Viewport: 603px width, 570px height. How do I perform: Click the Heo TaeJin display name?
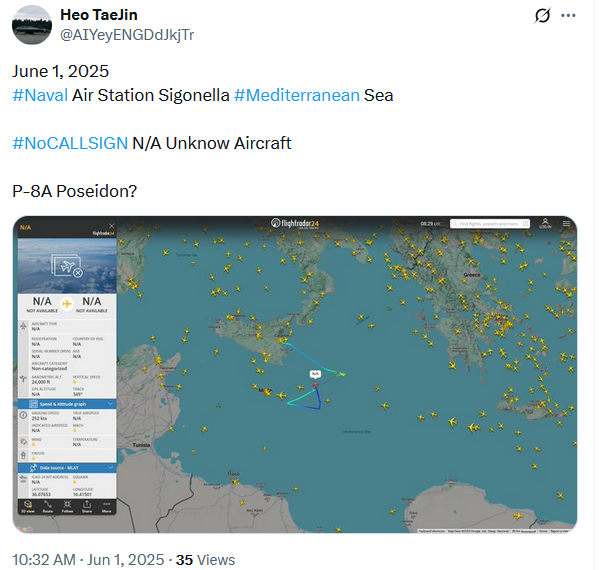coord(99,15)
